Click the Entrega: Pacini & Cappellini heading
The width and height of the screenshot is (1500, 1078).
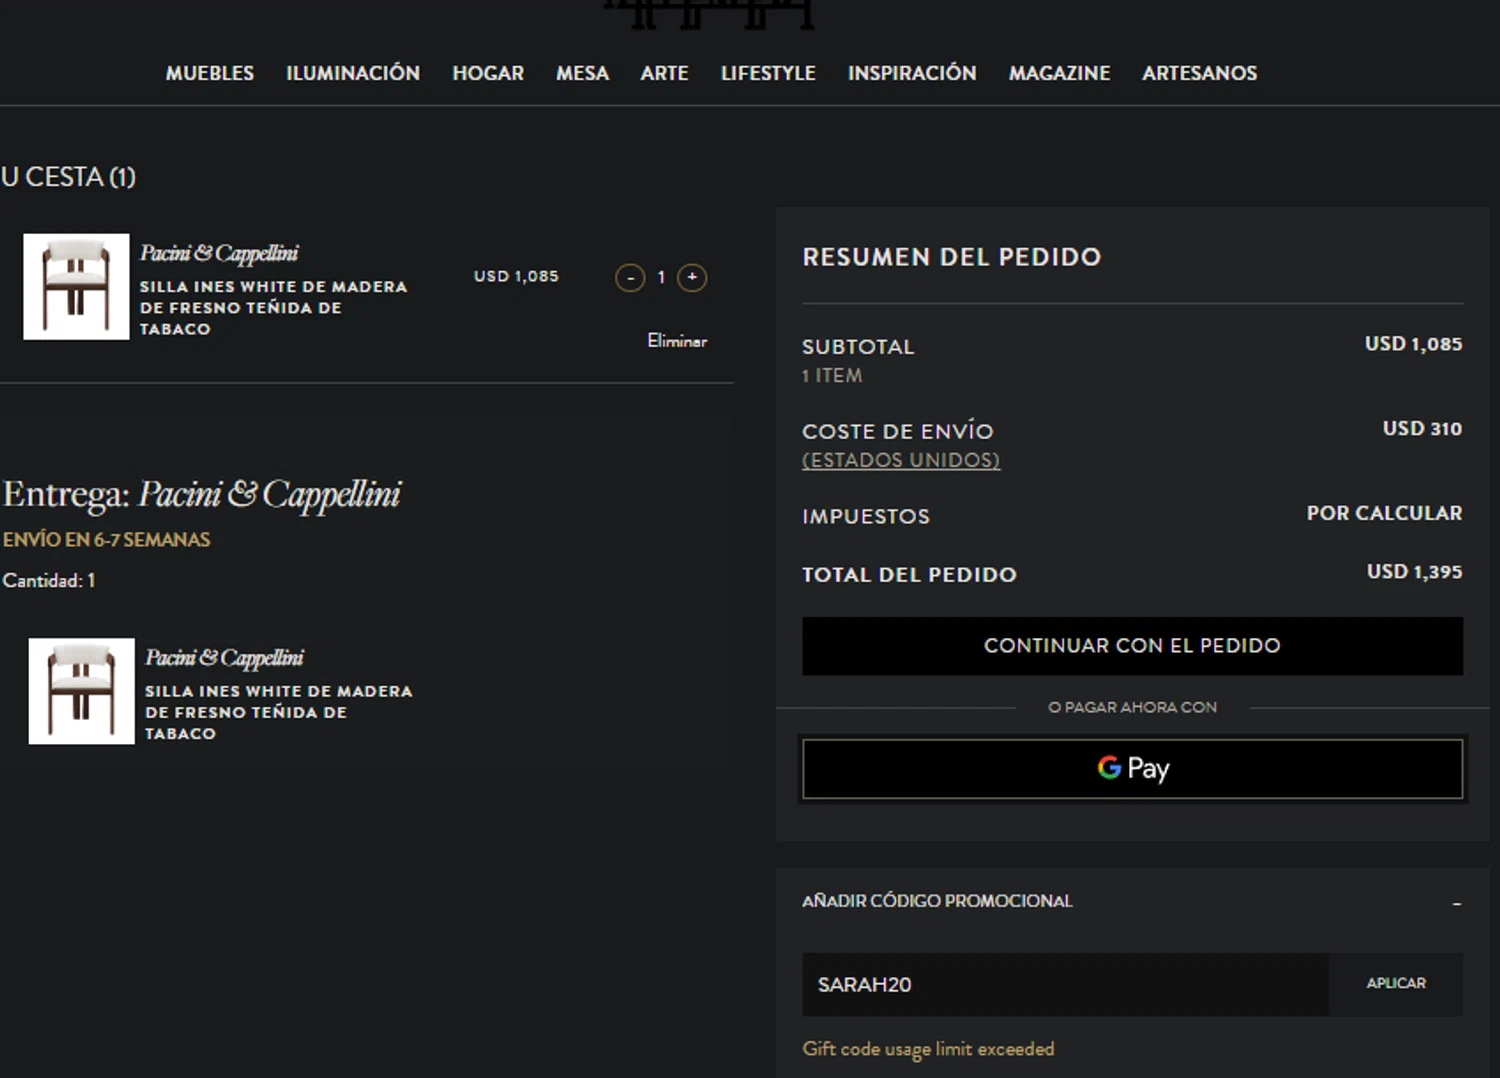(202, 495)
